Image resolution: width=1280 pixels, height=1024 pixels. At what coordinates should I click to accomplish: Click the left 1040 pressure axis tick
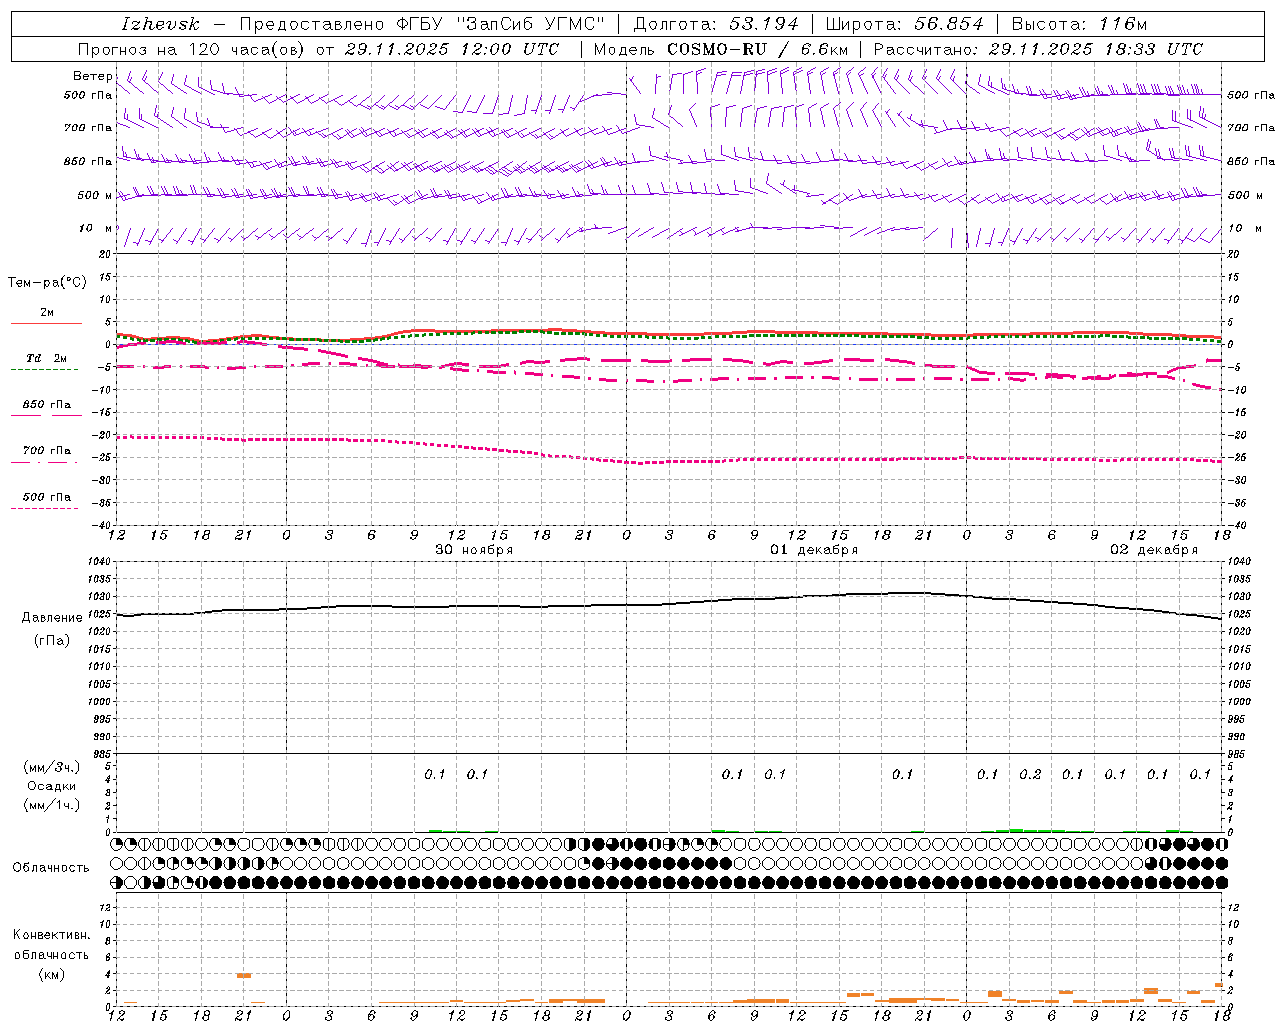tap(102, 562)
